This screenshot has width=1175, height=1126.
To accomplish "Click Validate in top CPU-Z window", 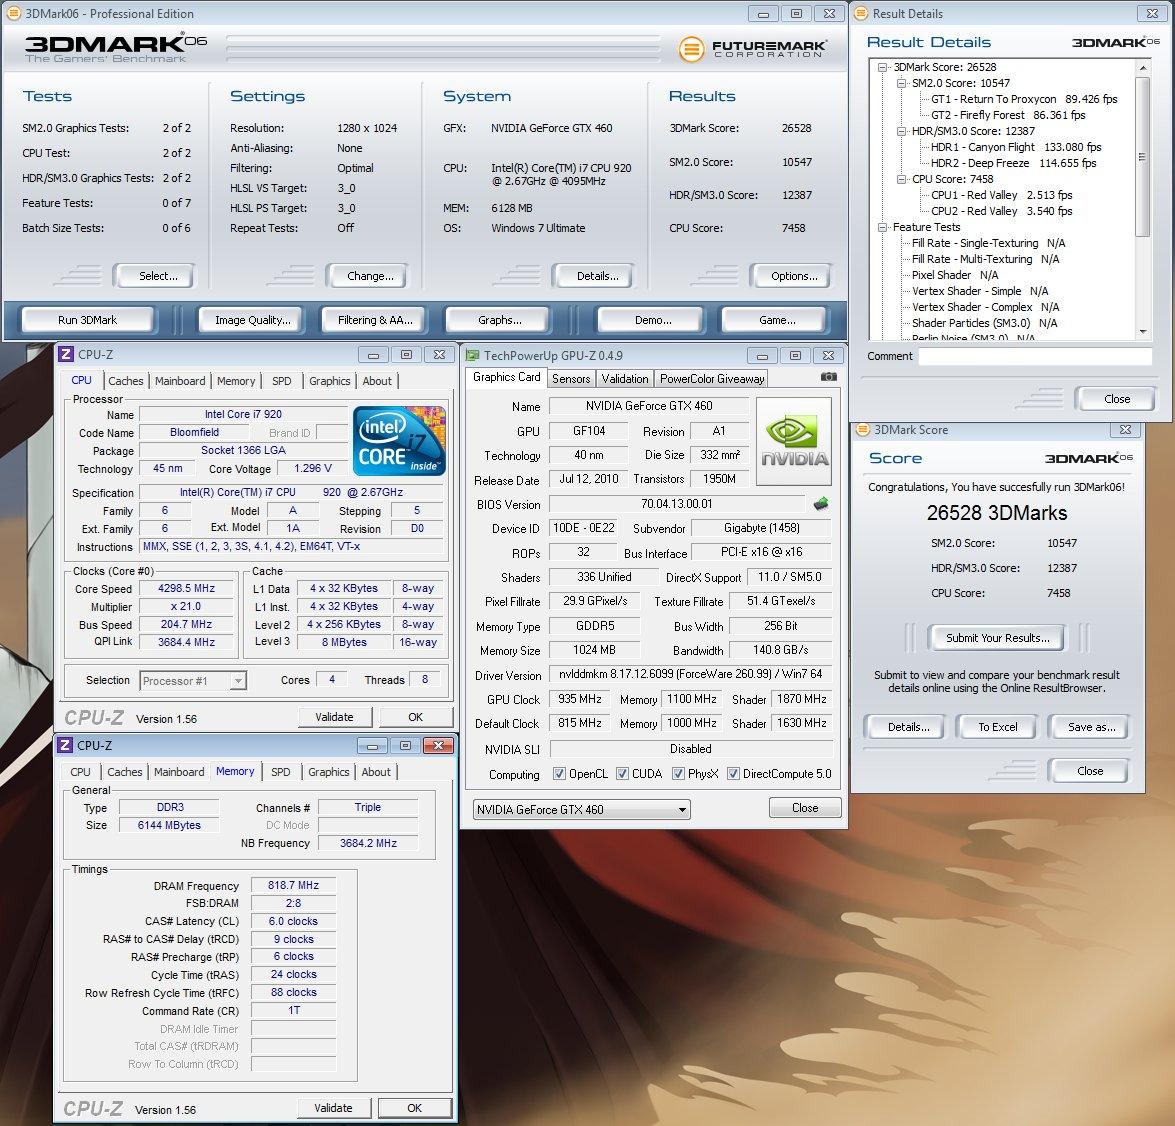I will point(334,717).
